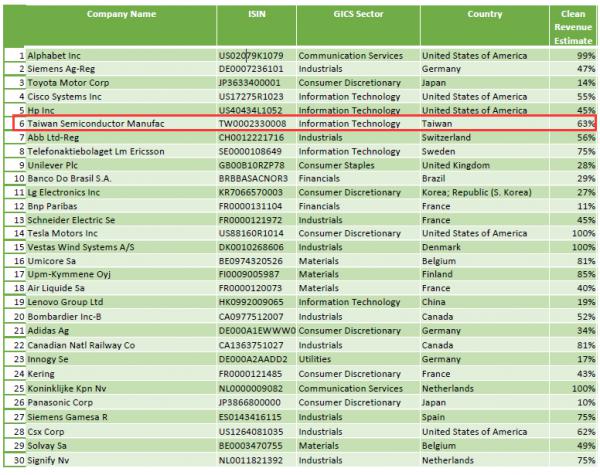Click Korea; Republic (S. Korea) cell

pos(484,192)
